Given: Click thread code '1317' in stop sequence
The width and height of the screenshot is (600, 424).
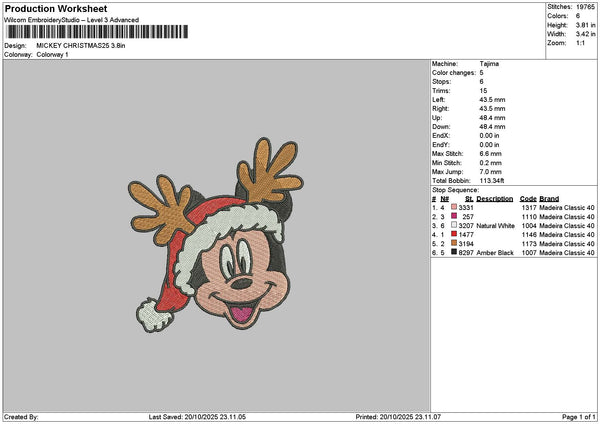Looking at the screenshot, I should (x=529, y=208).
